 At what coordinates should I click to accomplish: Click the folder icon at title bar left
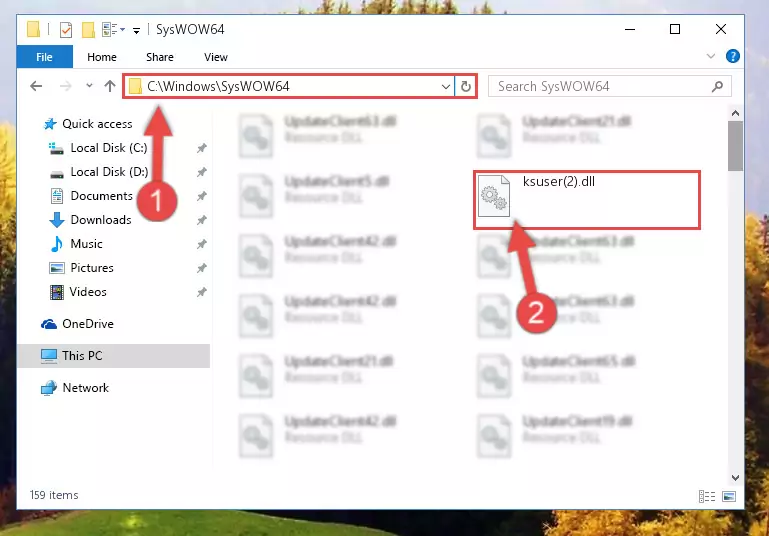tap(33, 29)
